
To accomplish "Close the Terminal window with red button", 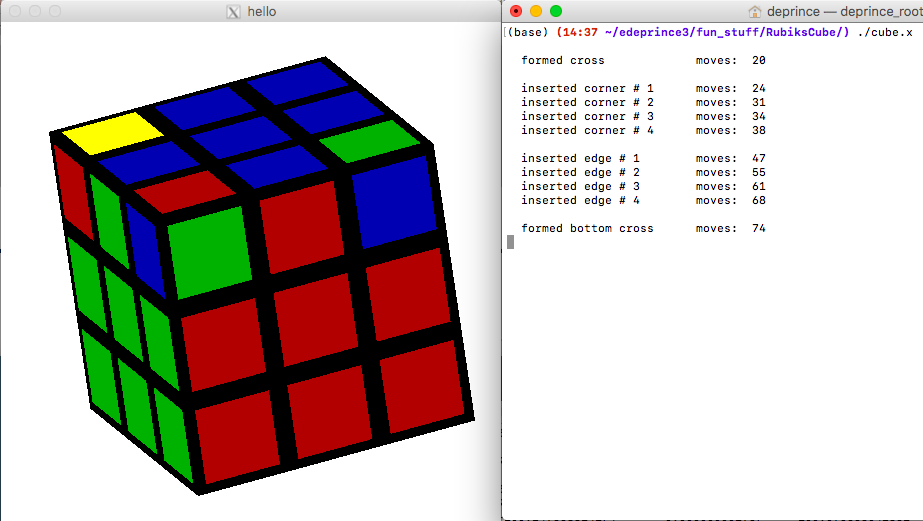I will coord(516,11).
